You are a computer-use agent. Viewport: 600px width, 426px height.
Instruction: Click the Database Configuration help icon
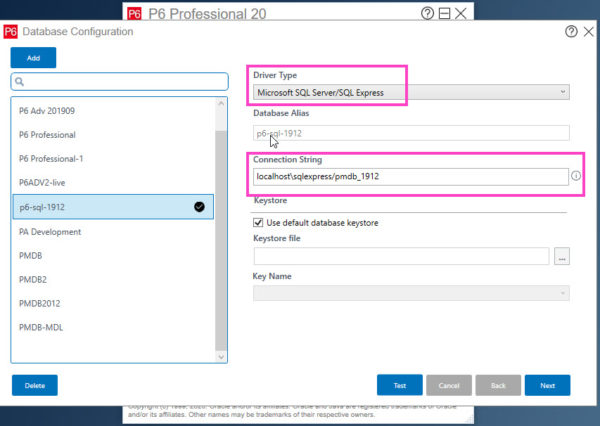click(x=571, y=31)
